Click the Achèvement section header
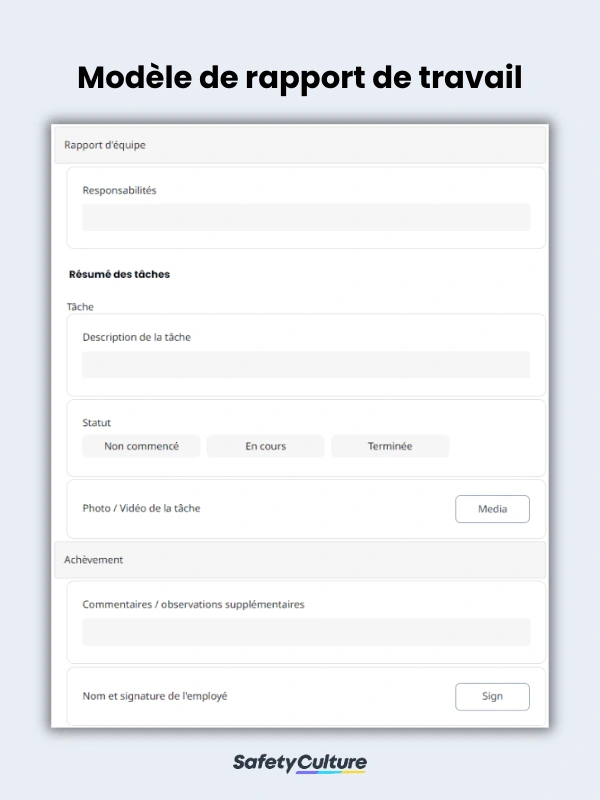Screen dimensions: 600x800 coord(300,560)
